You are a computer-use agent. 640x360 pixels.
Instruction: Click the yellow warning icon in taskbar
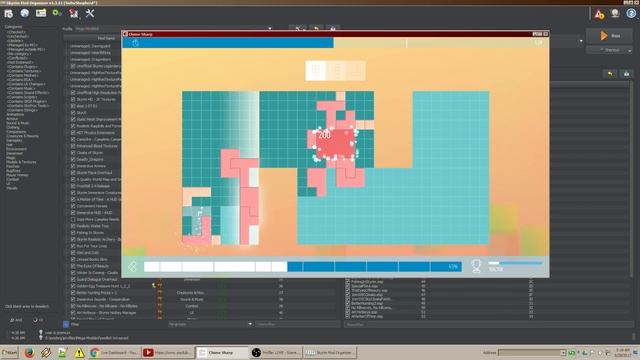(x=79, y=353)
